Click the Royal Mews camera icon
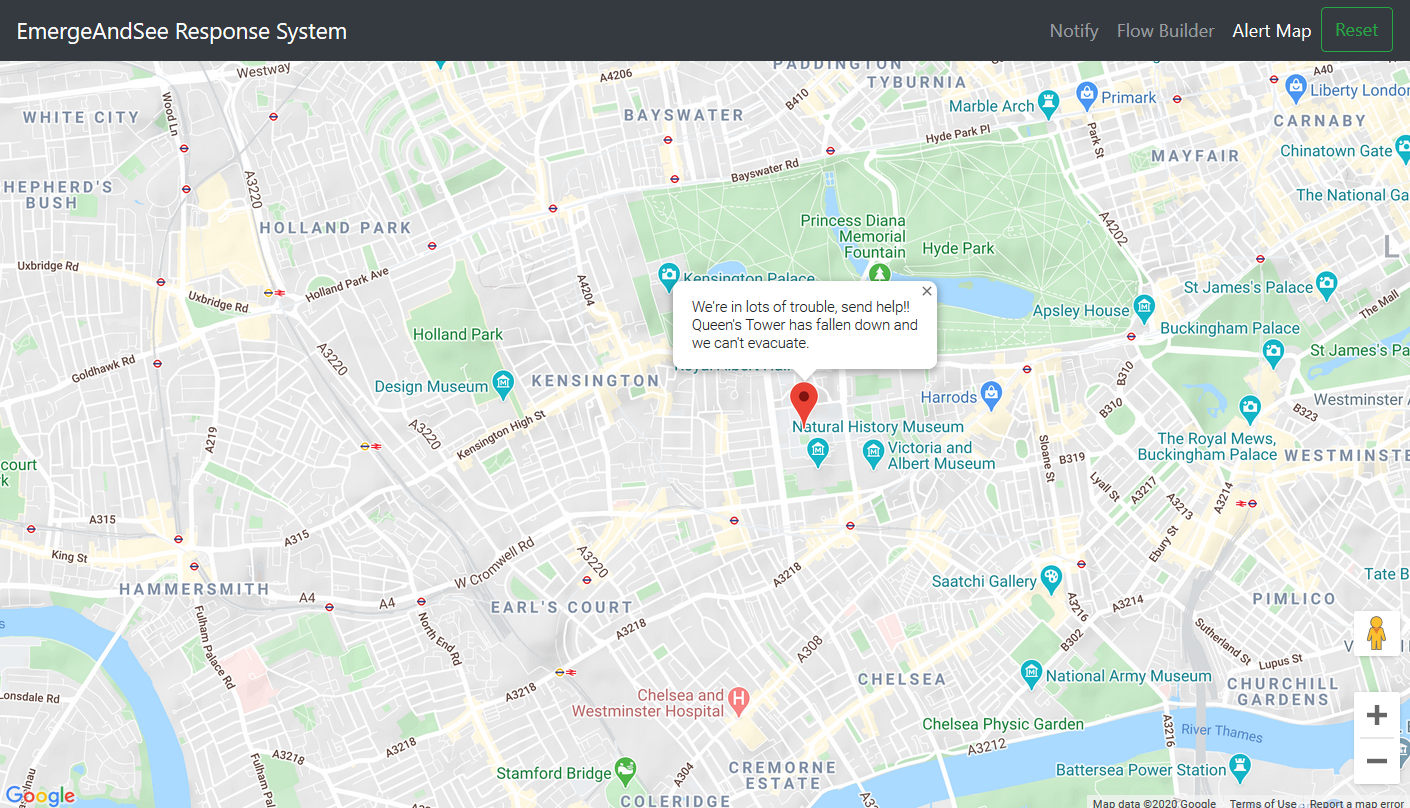The width and height of the screenshot is (1410, 808). 1249,407
